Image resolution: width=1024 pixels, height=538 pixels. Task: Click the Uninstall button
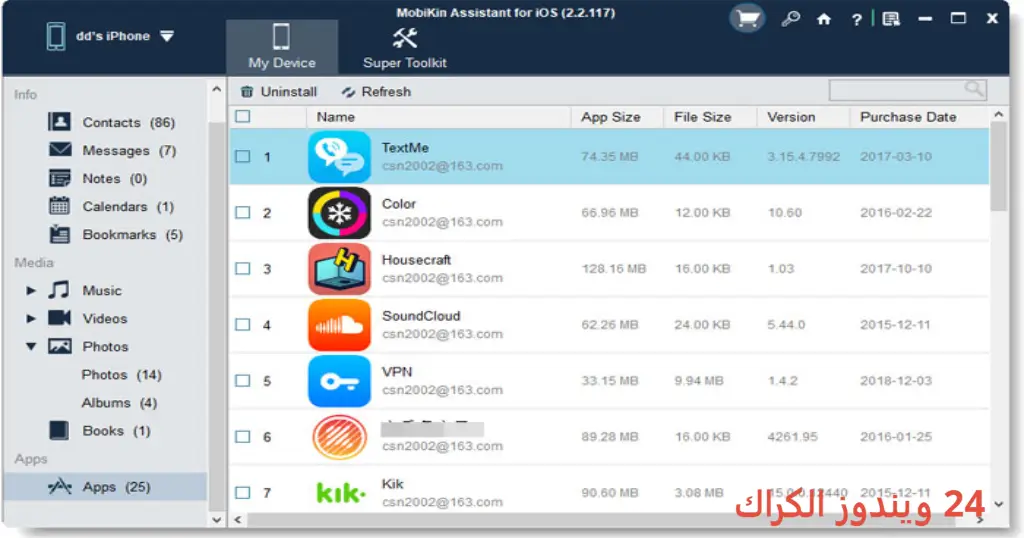click(279, 92)
